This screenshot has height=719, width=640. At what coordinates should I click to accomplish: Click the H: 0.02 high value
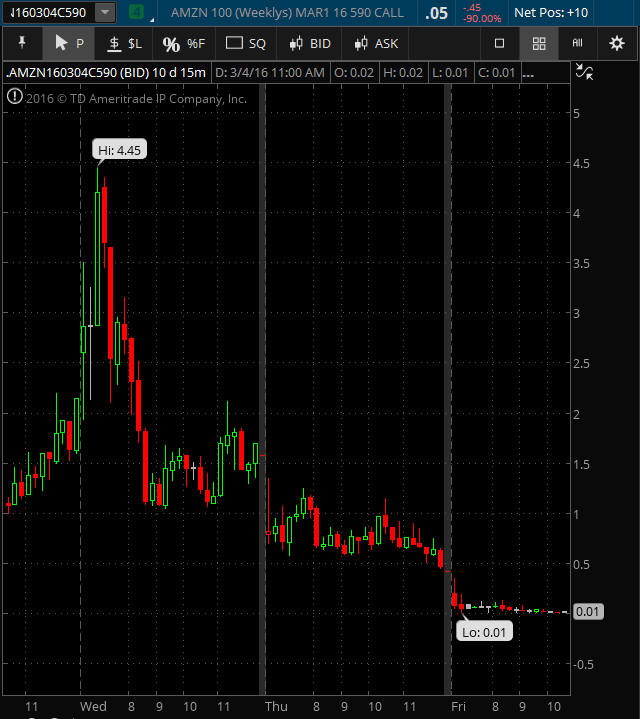click(x=403, y=73)
